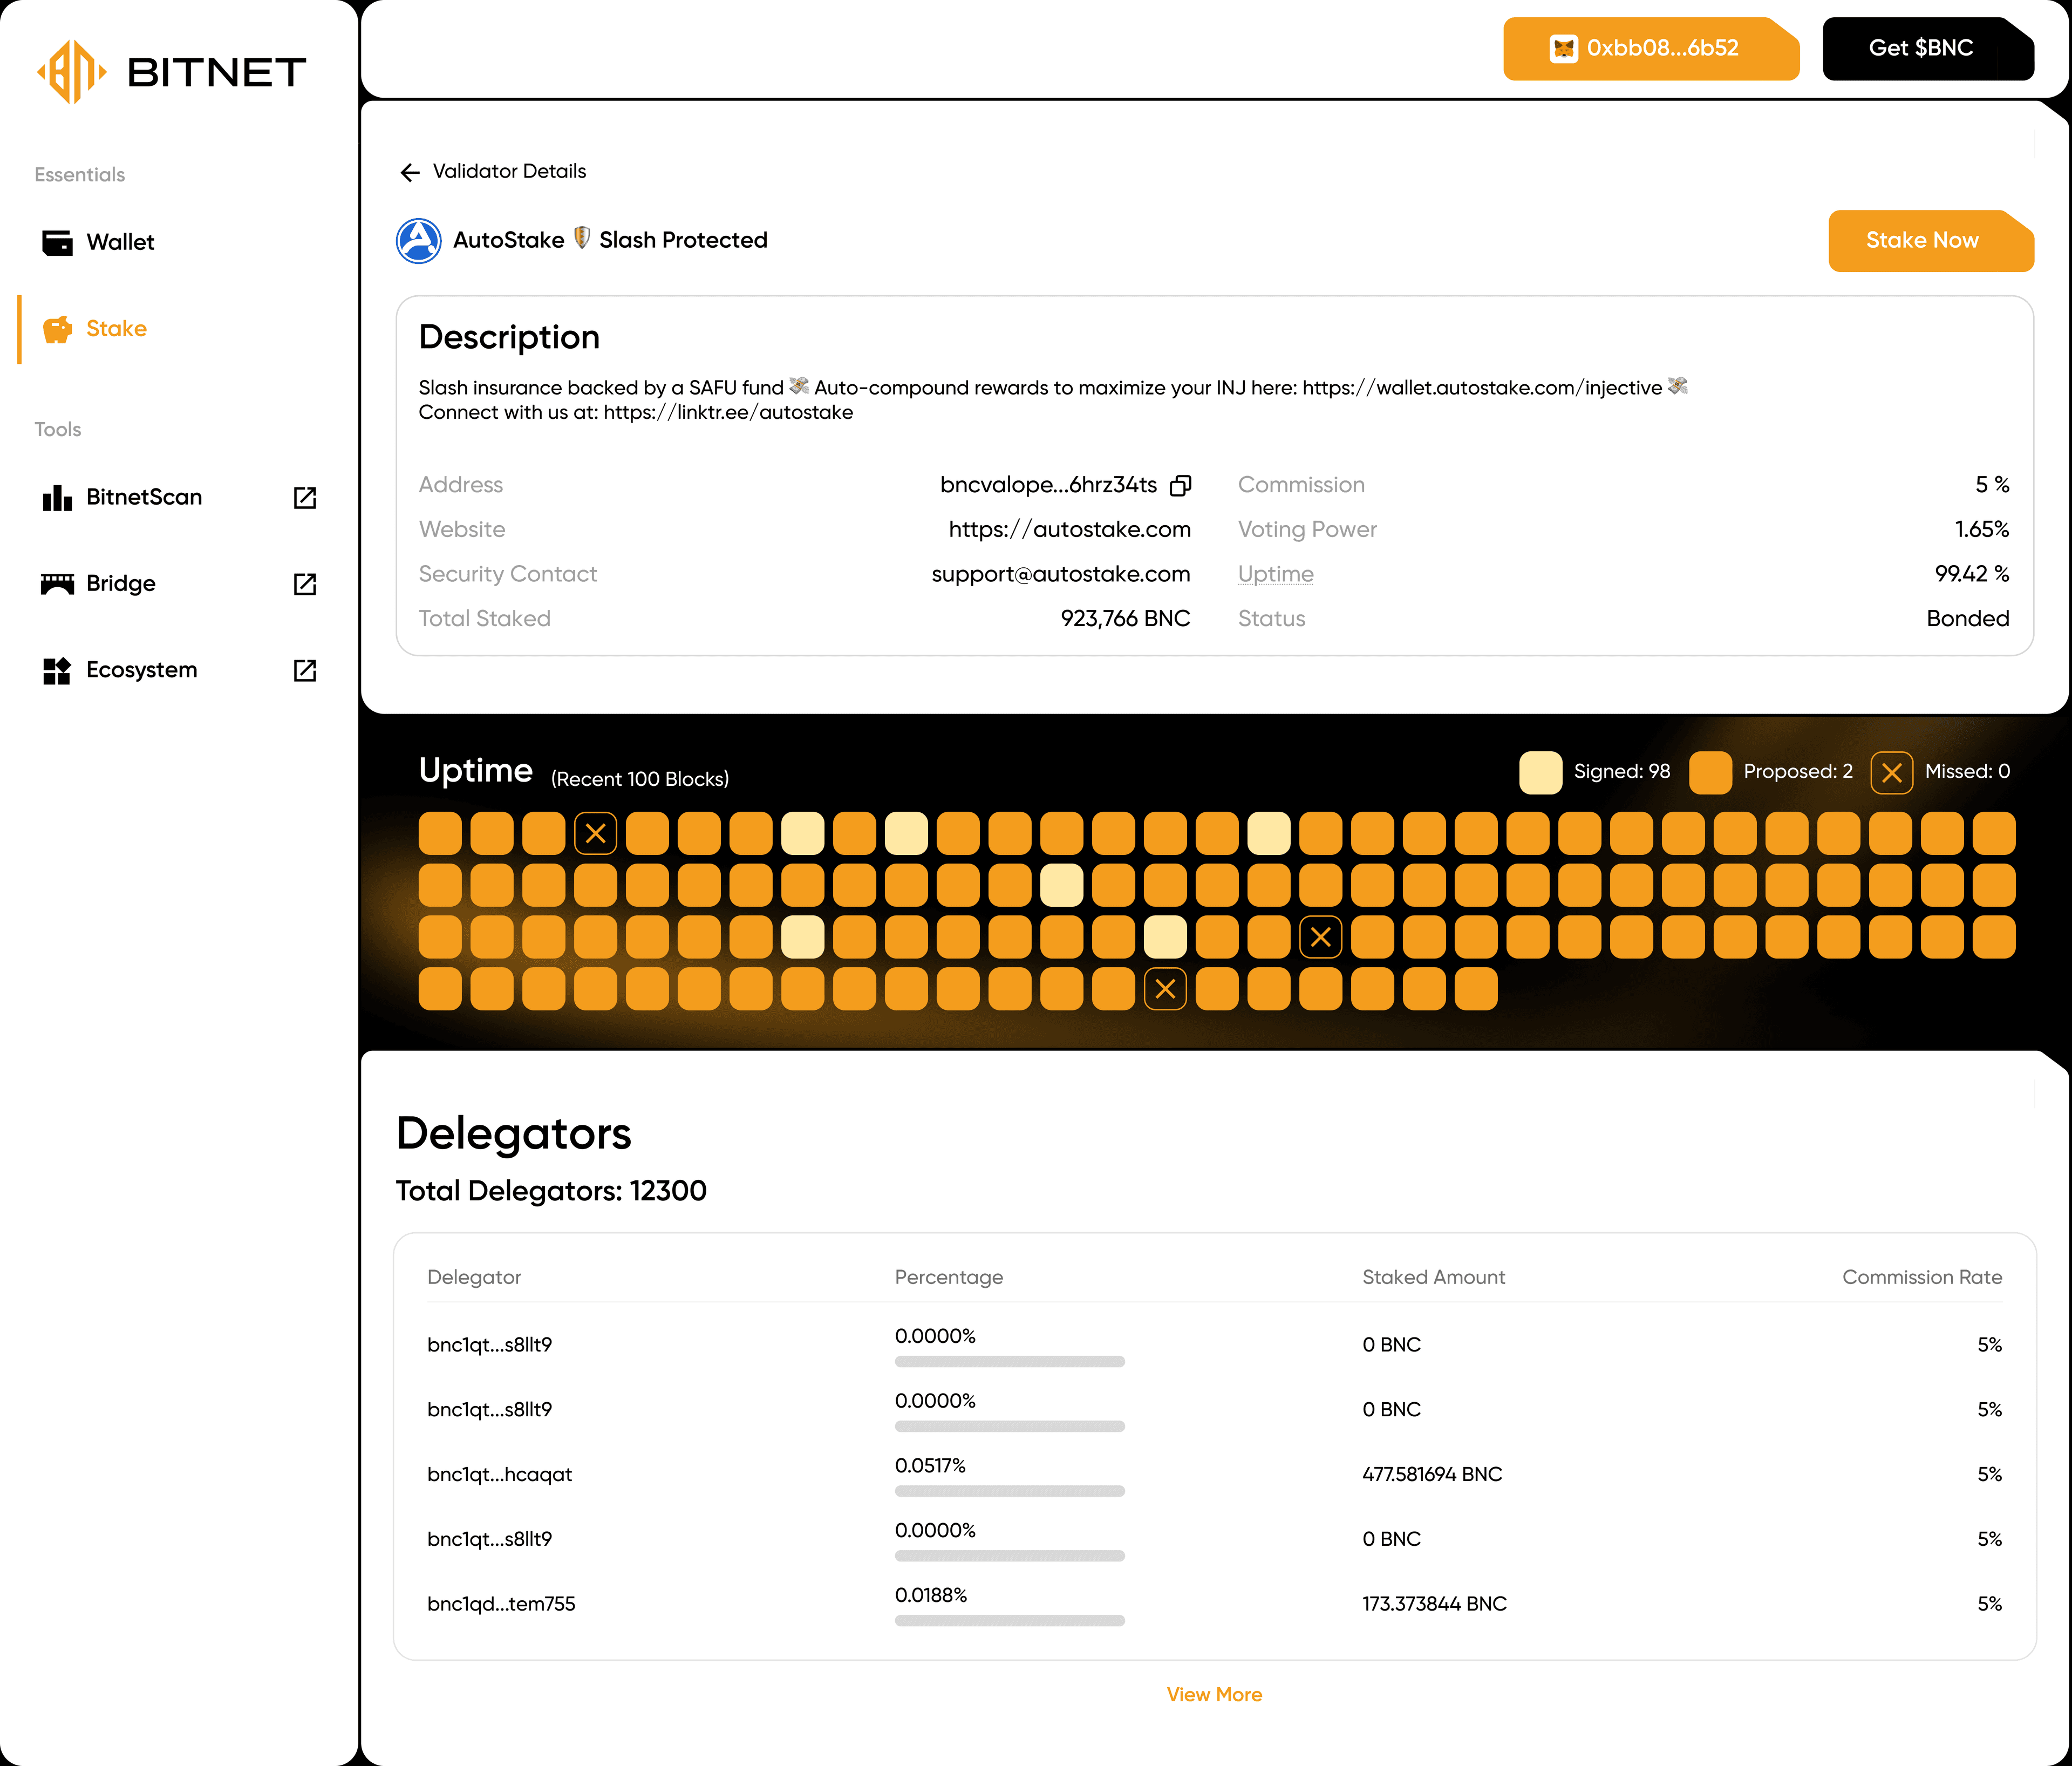The image size is (2072, 1766).
Task: Open BitnetScan external link icon
Action: tap(304, 497)
